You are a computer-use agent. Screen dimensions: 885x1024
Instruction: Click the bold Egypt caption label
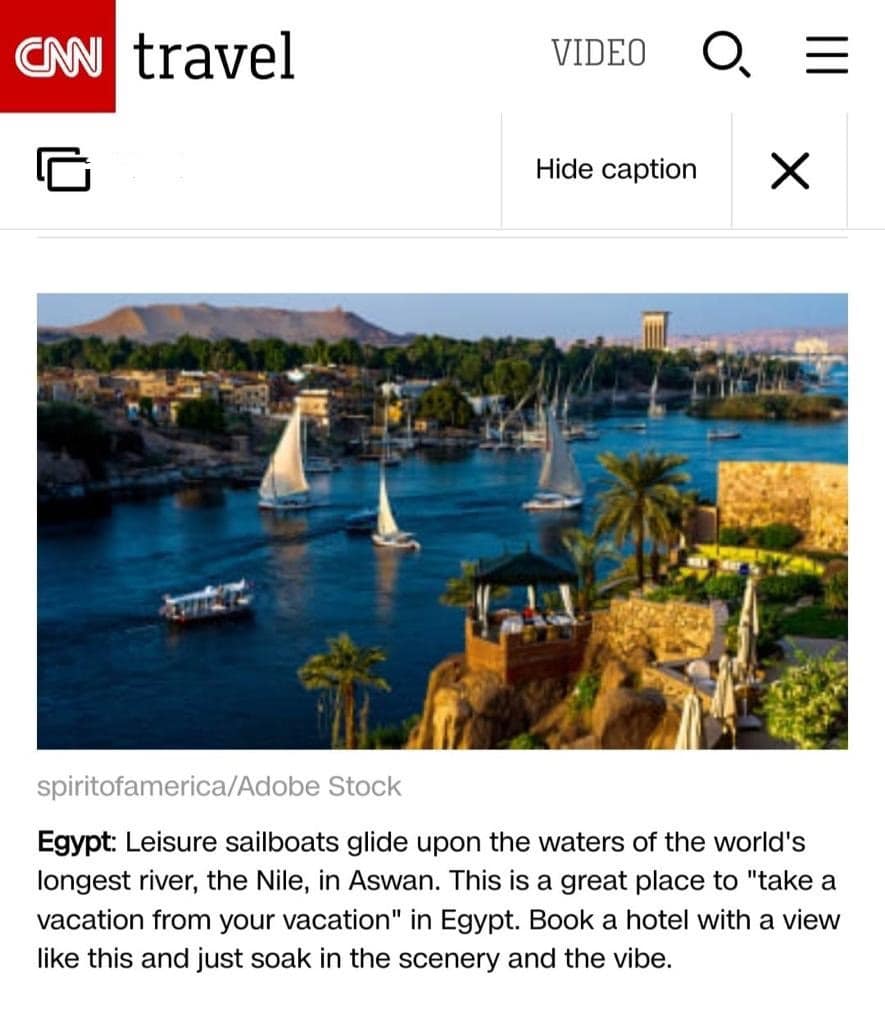tap(77, 842)
